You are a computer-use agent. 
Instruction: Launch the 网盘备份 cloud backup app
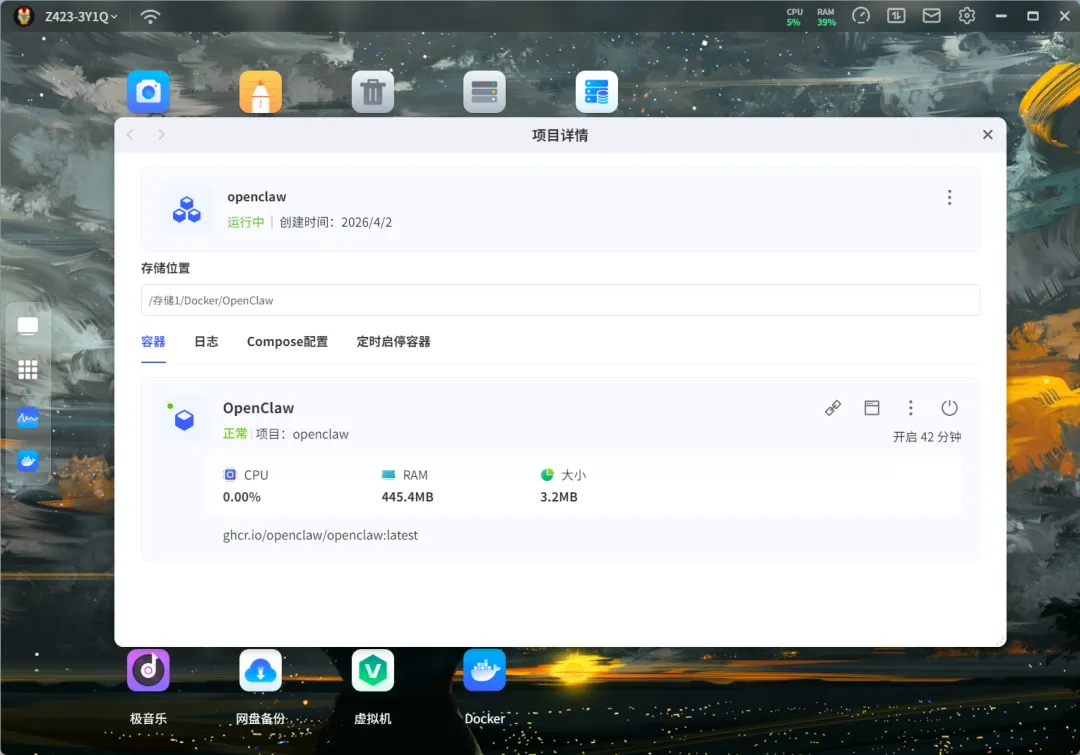coord(260,670)
